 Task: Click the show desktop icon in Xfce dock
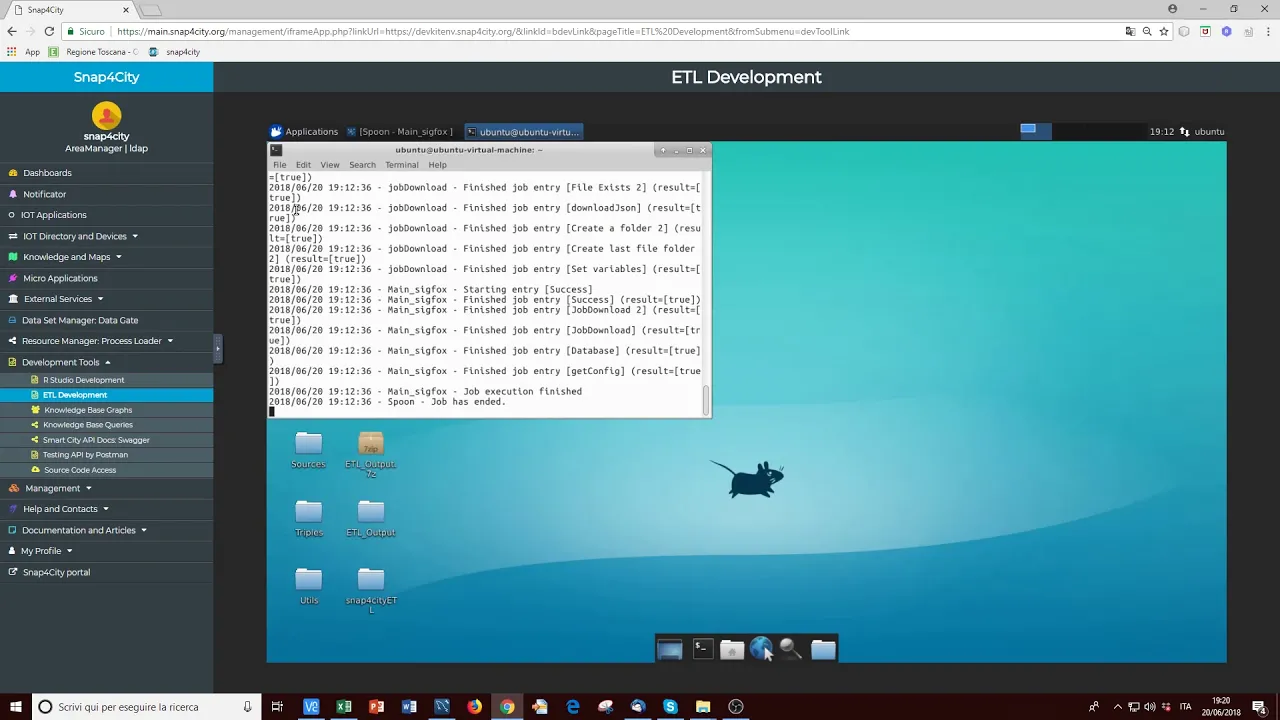669,650
